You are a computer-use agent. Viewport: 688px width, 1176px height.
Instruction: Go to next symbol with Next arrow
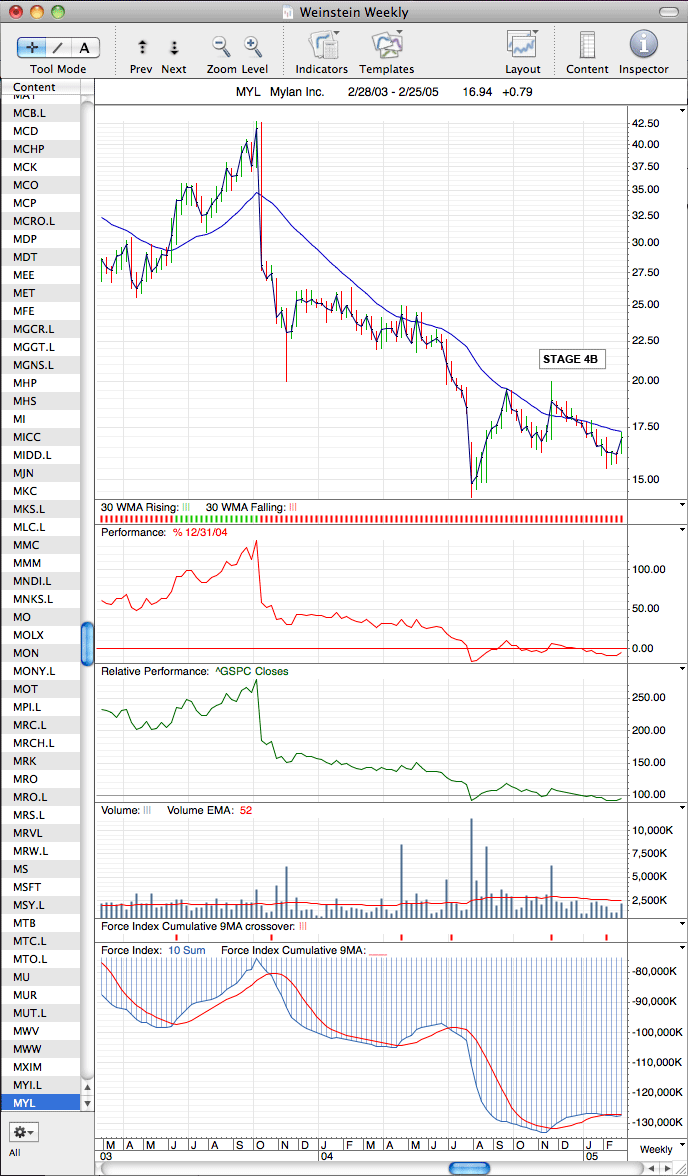[x=173, y=48]
